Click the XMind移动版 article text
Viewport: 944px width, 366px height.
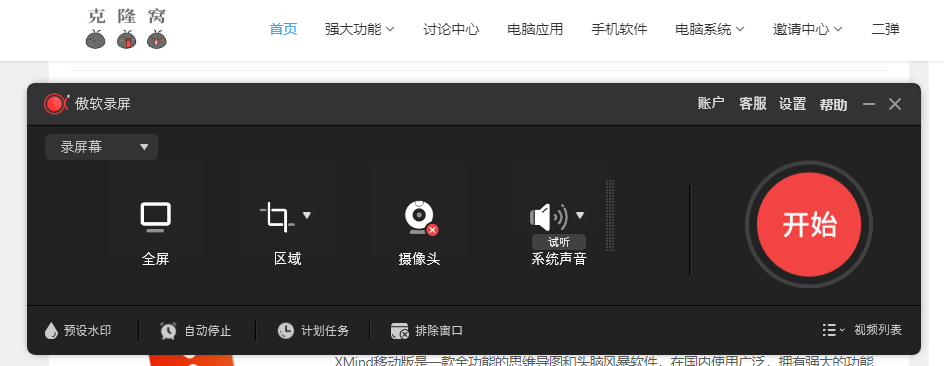coord(604,361)
